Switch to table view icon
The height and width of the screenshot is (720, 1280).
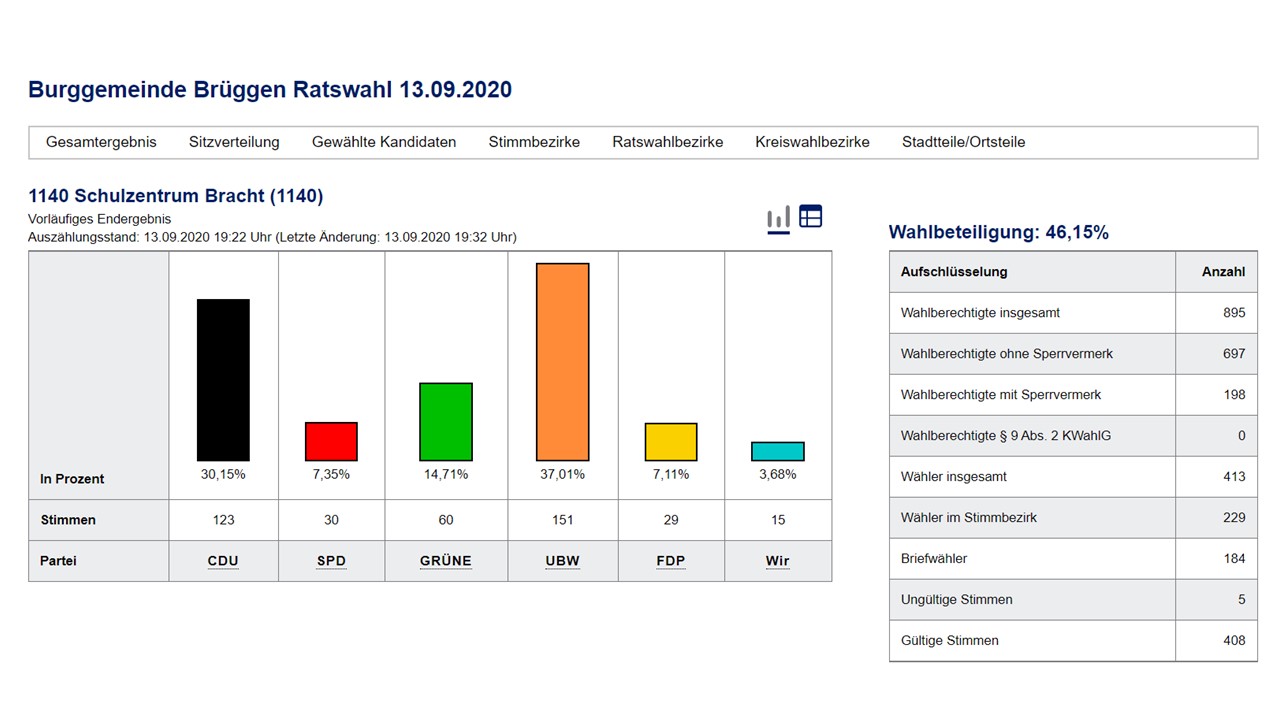tap(811, 216)
